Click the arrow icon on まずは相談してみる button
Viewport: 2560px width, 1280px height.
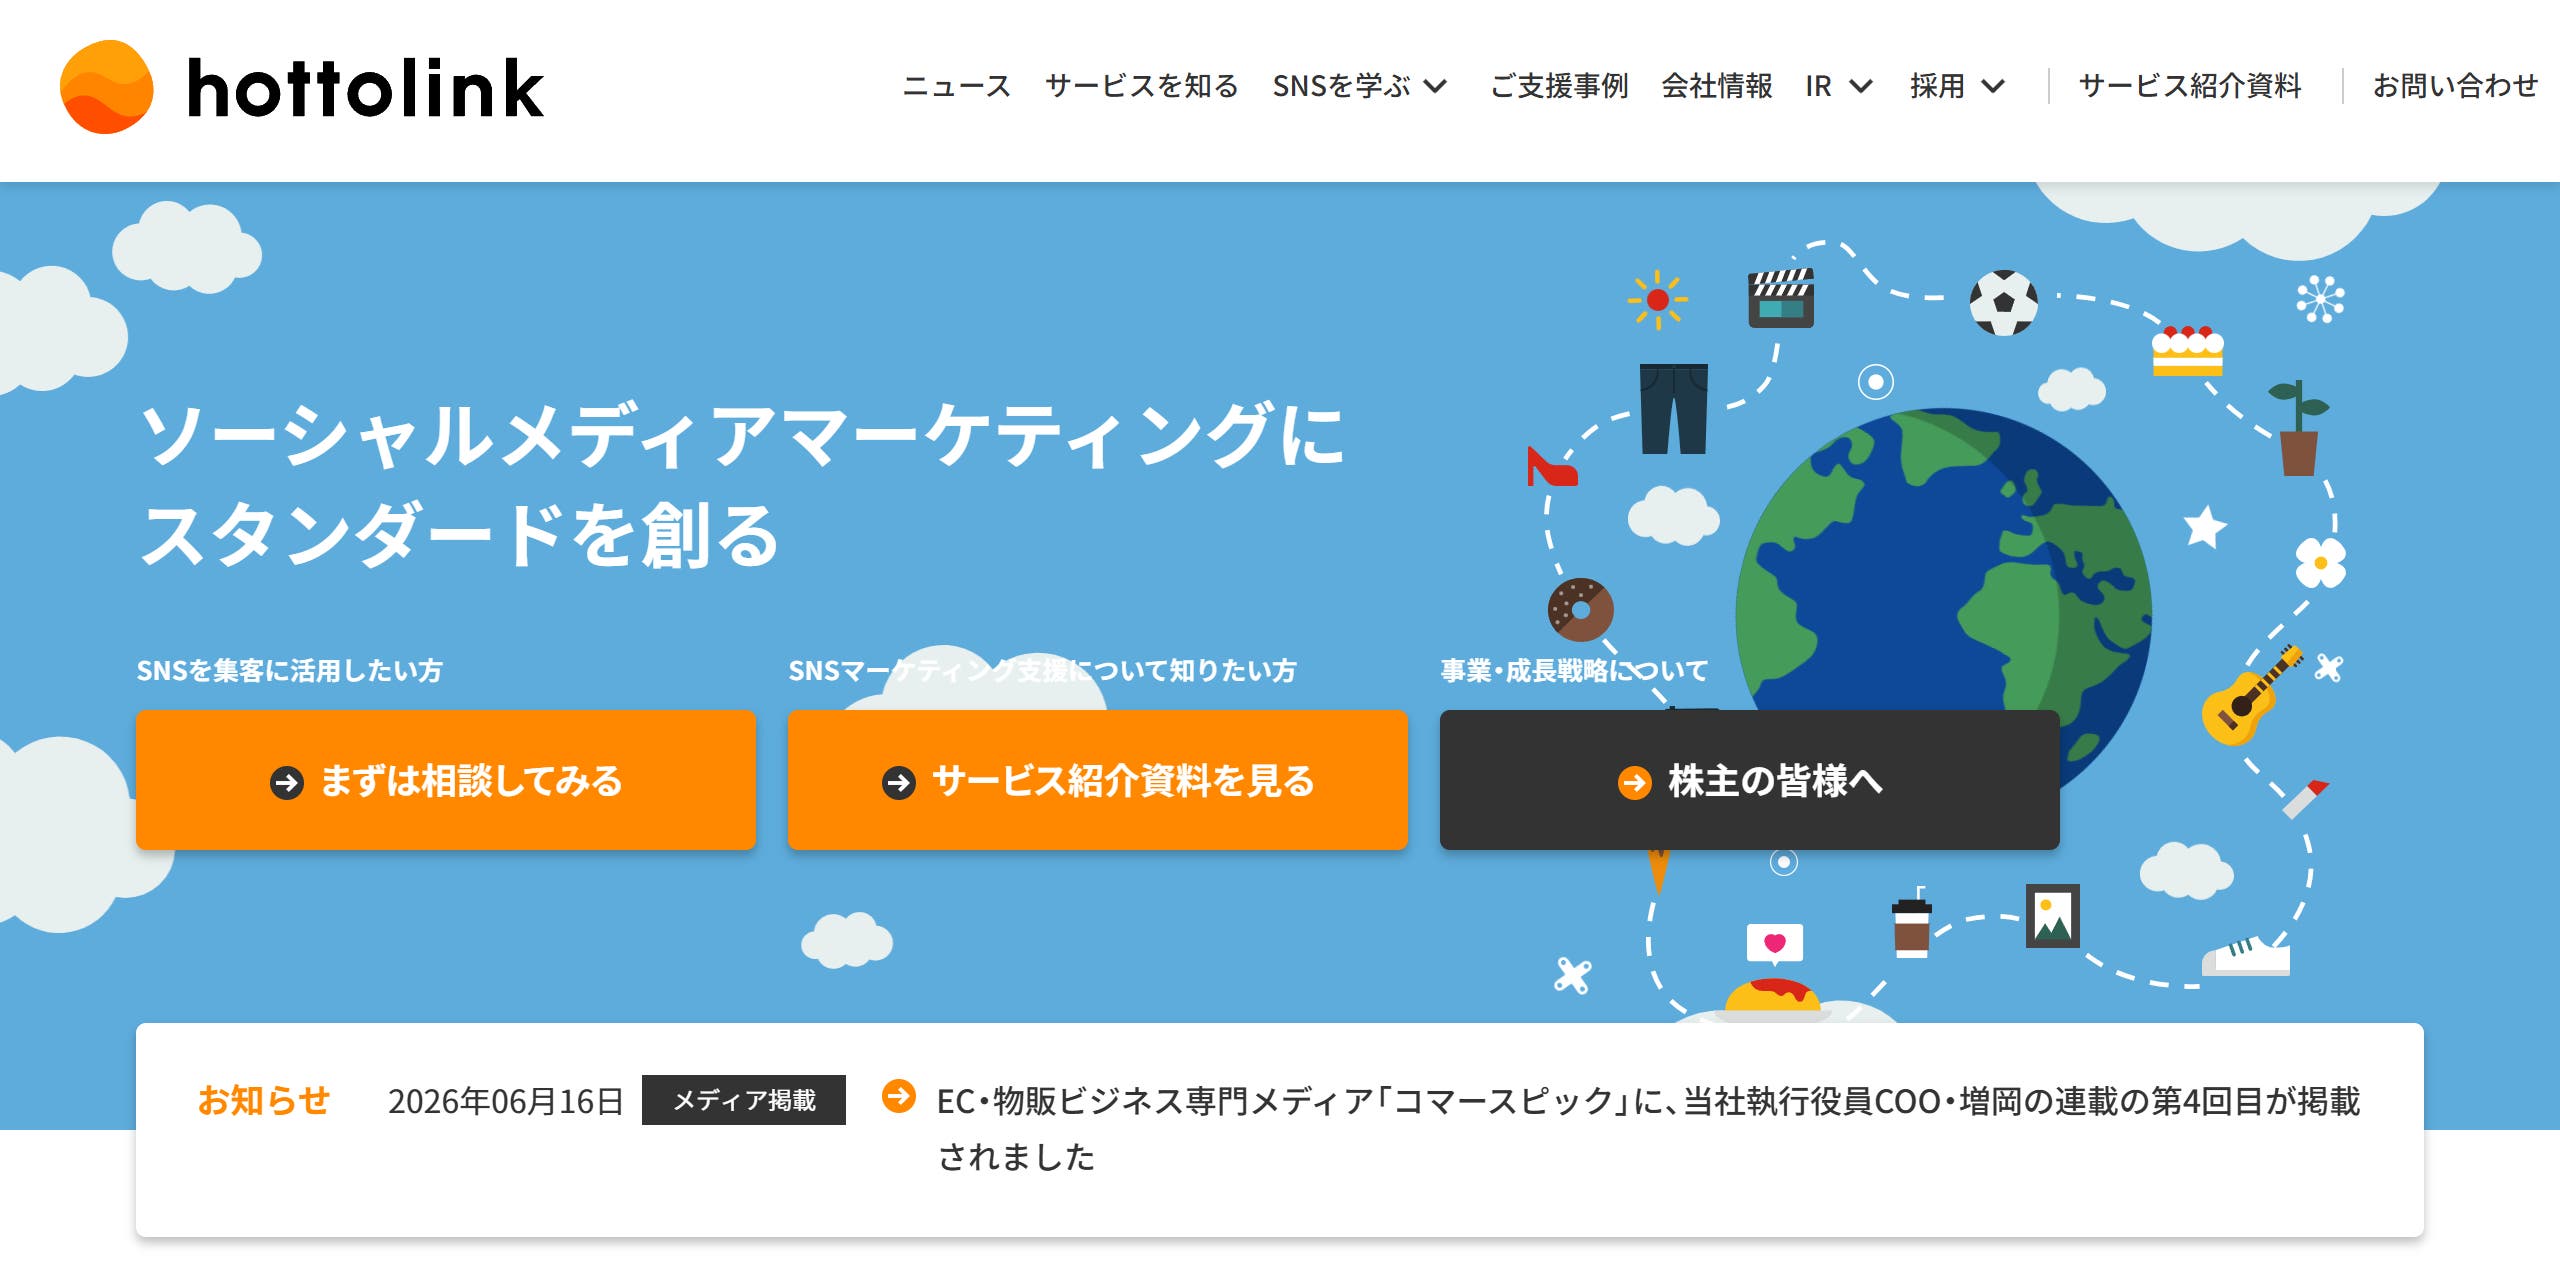(287, 782)
